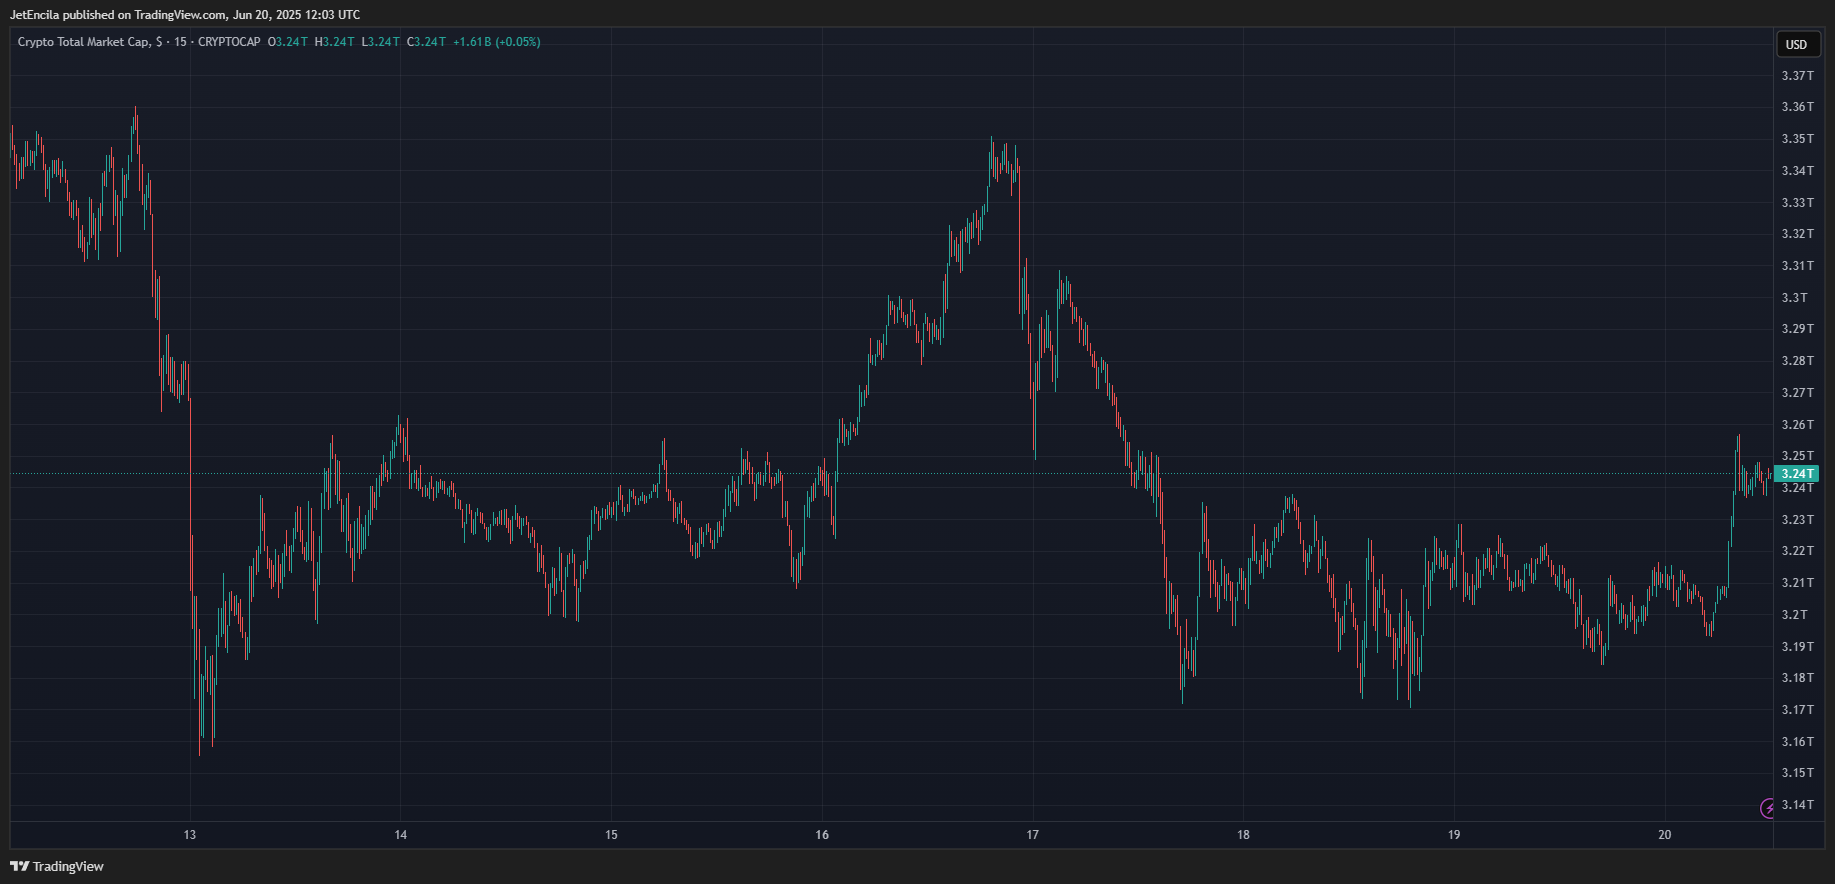Image resolution: width=1835 pixels, height=884 pixels.
Task: Click the green current price label on axis
Action: pos(1797,474)
